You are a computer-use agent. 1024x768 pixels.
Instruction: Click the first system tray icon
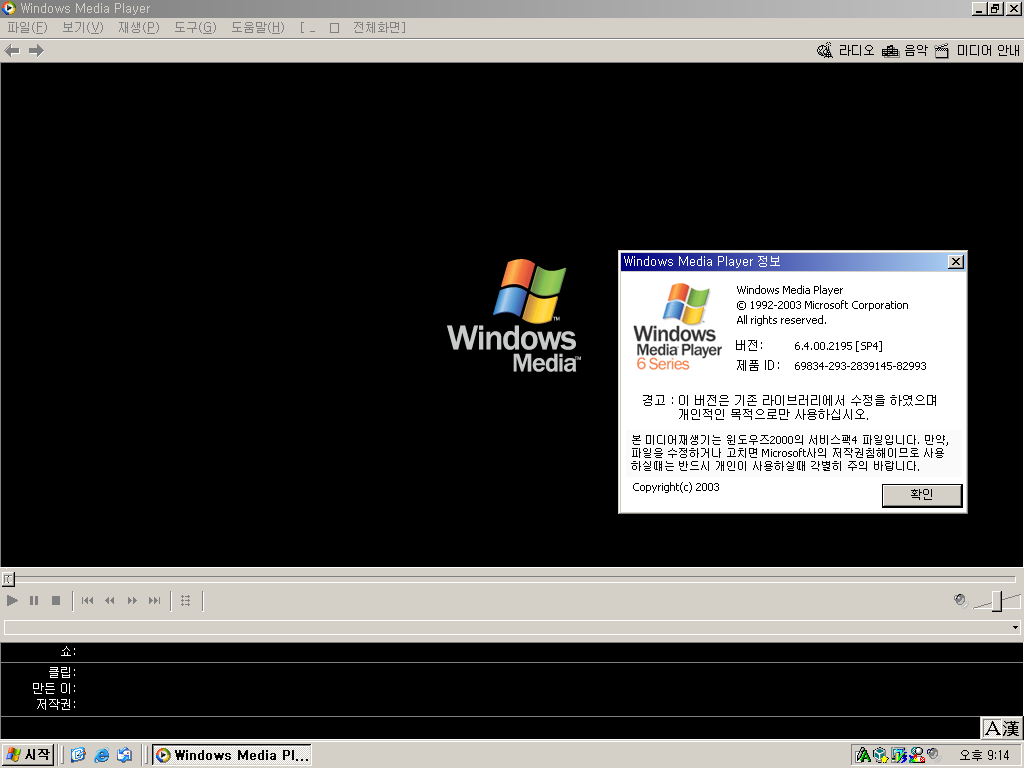863,756
